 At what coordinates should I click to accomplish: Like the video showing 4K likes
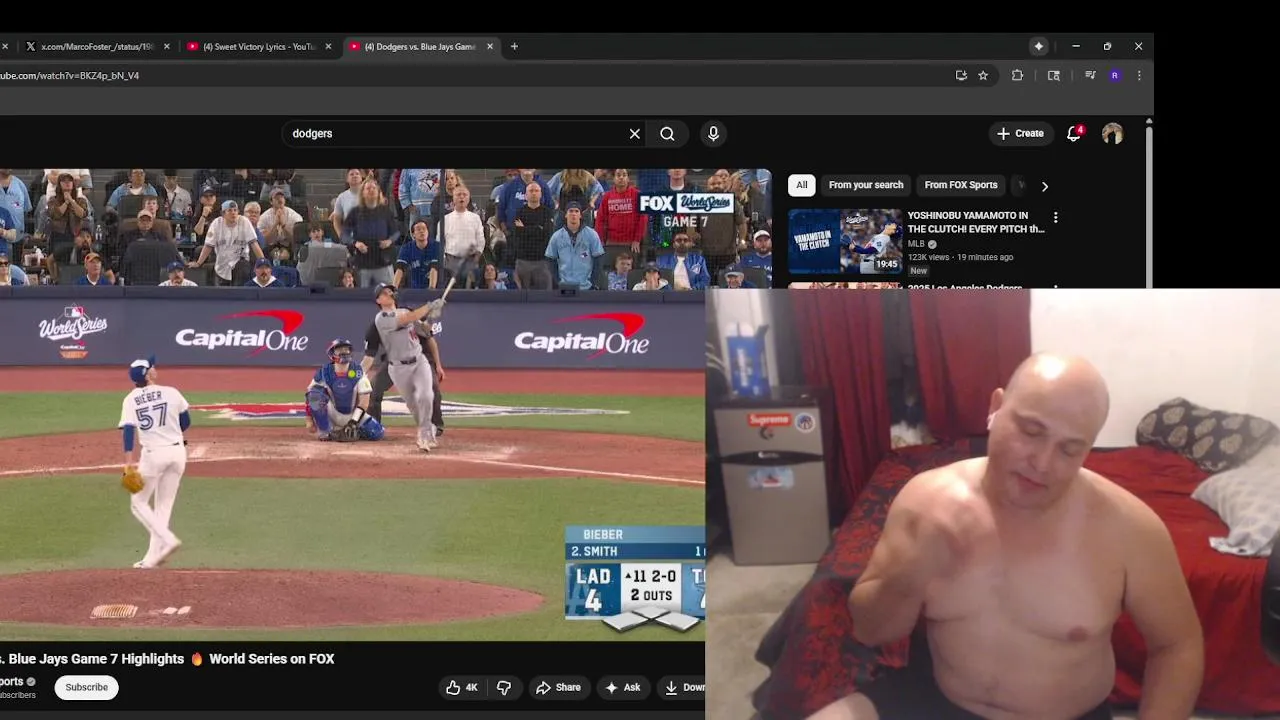(462, 687)
